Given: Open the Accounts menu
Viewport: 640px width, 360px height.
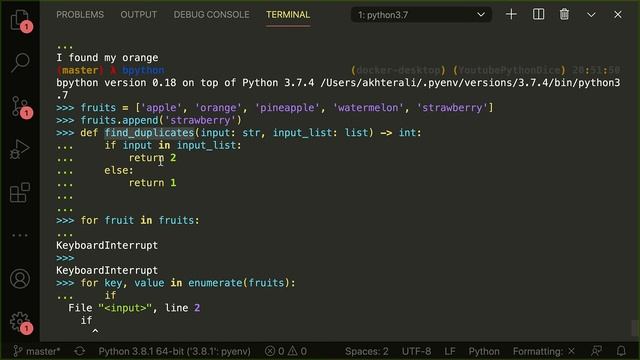Looking at the screenshot, I should pyautogui.click(x=20, y=279).
